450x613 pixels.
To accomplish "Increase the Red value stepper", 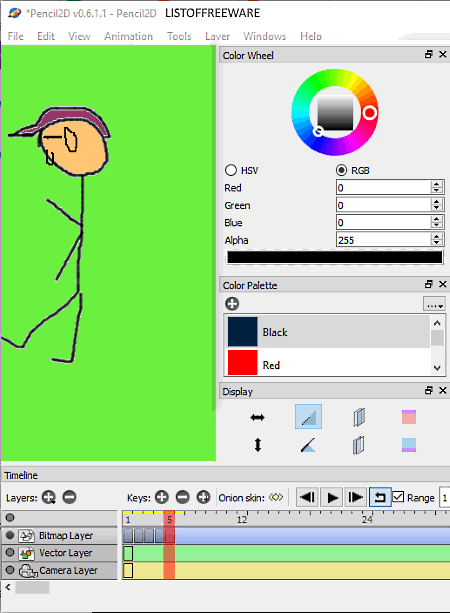I will point(436,184).
